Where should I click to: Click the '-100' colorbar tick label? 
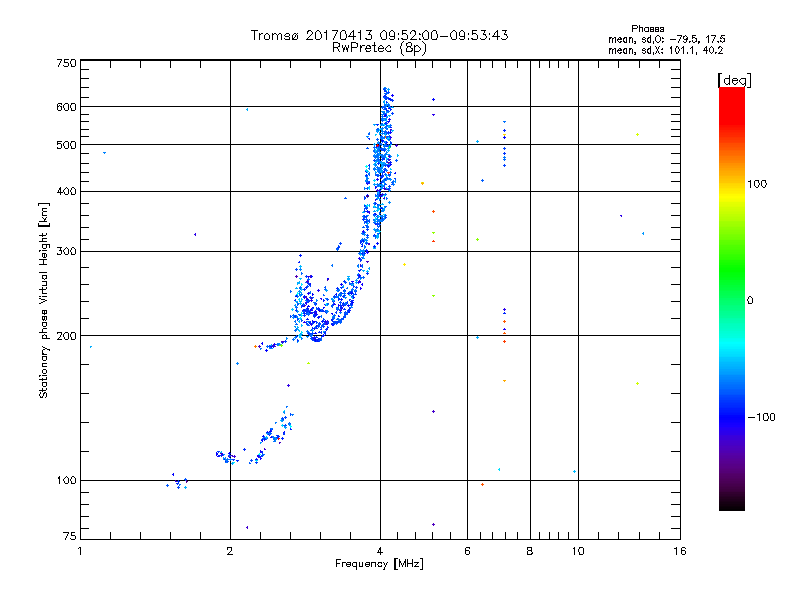pyautogui.click(x=762, y=417)
